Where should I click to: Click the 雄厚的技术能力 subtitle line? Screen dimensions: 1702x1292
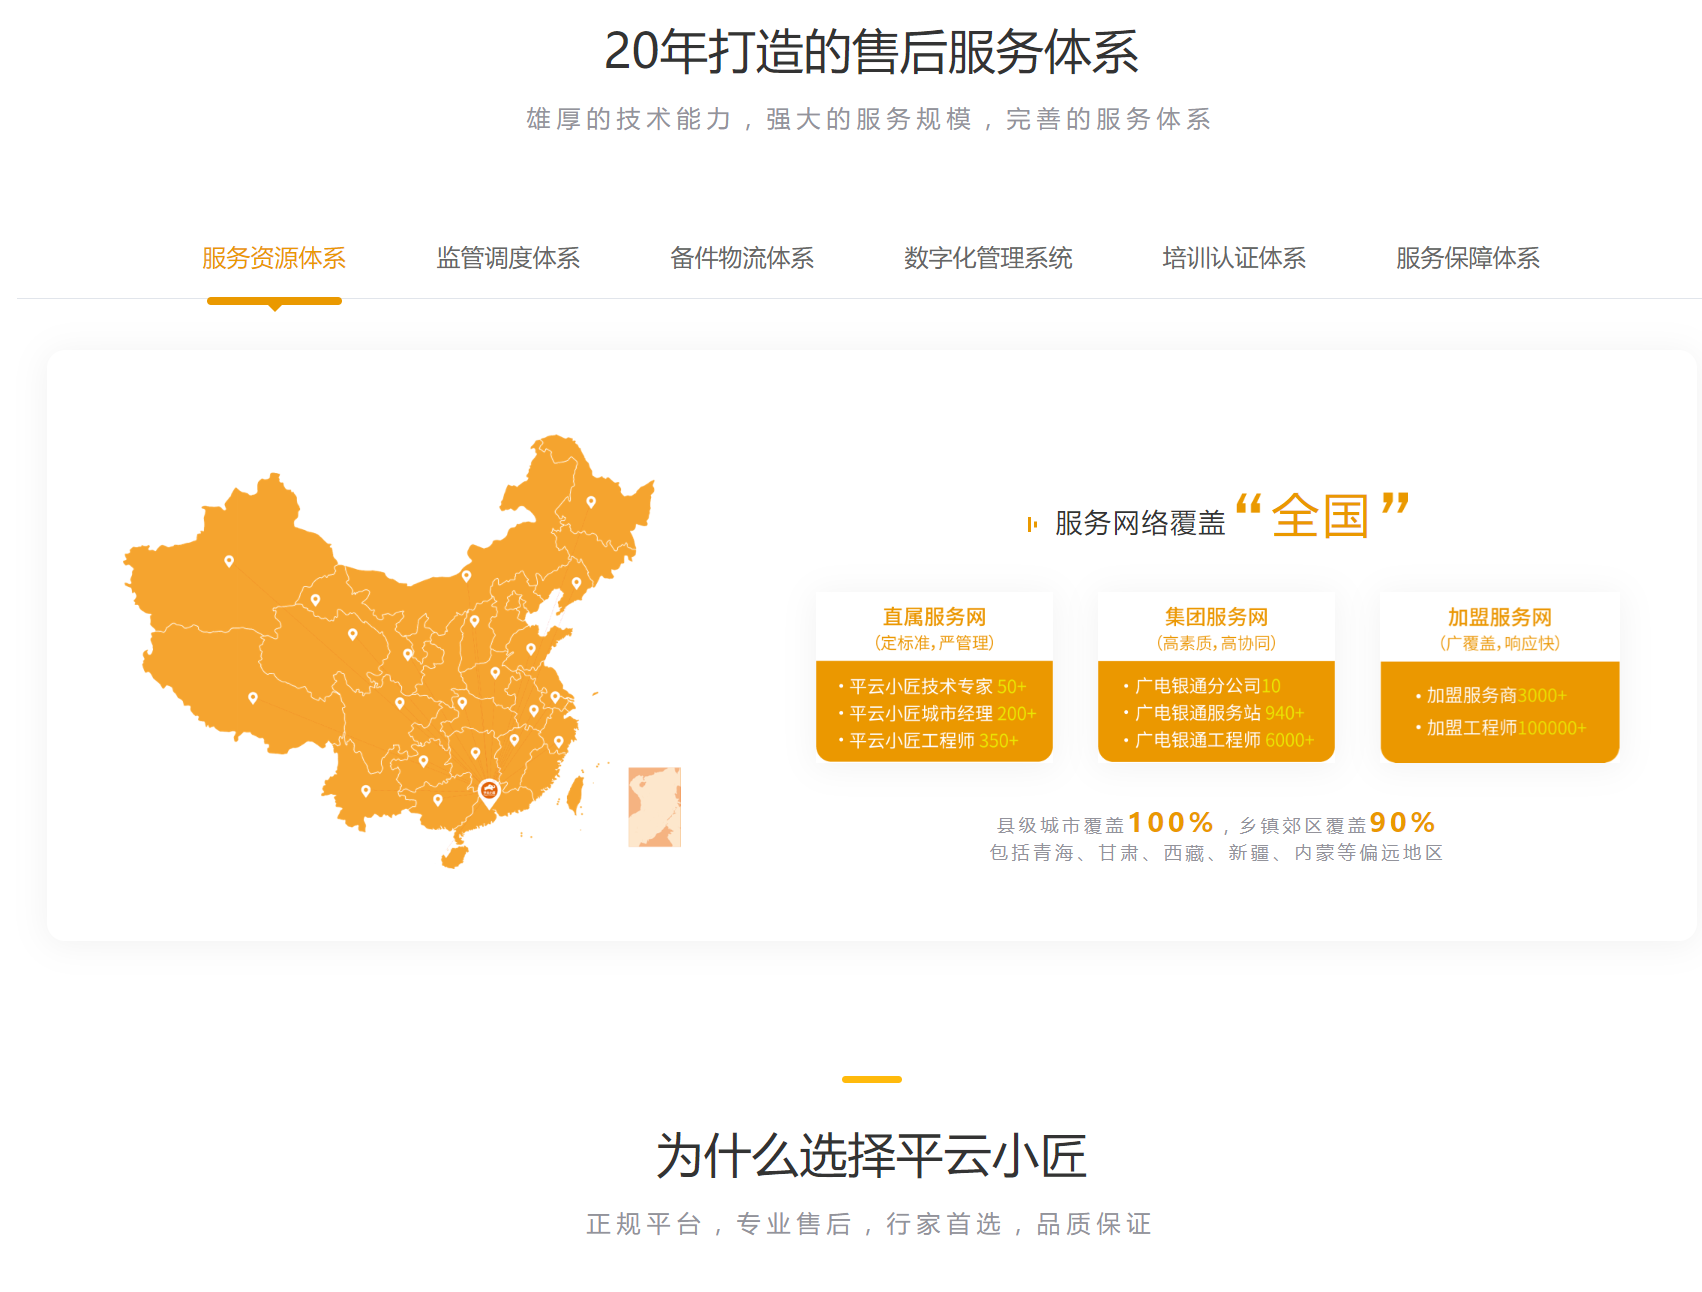(x=869, y=119)
